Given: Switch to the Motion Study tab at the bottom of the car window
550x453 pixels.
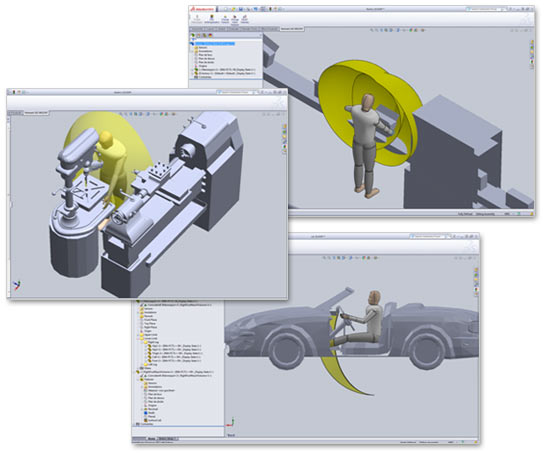Looking at the screenshot, I should (x=167, y=439).
